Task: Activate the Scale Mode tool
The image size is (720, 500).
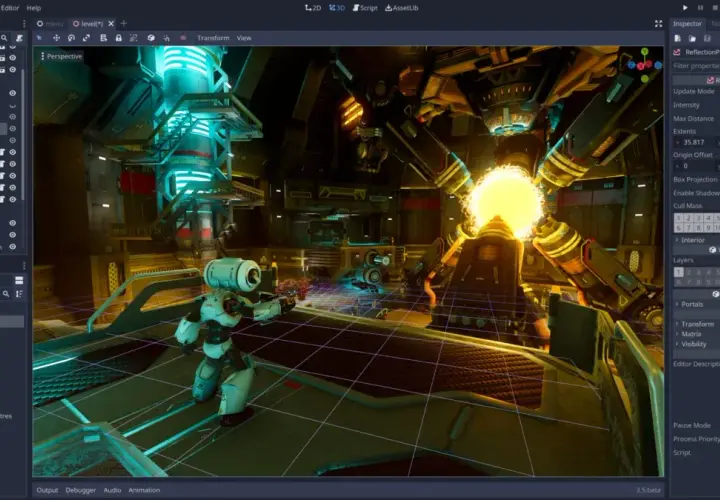Action: point(86,38)
